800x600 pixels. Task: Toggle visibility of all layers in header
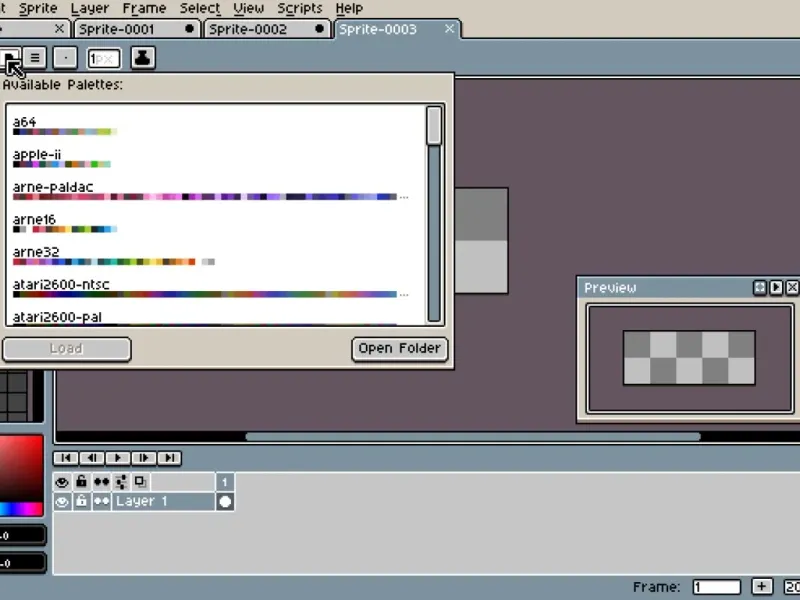pos(62,482)
